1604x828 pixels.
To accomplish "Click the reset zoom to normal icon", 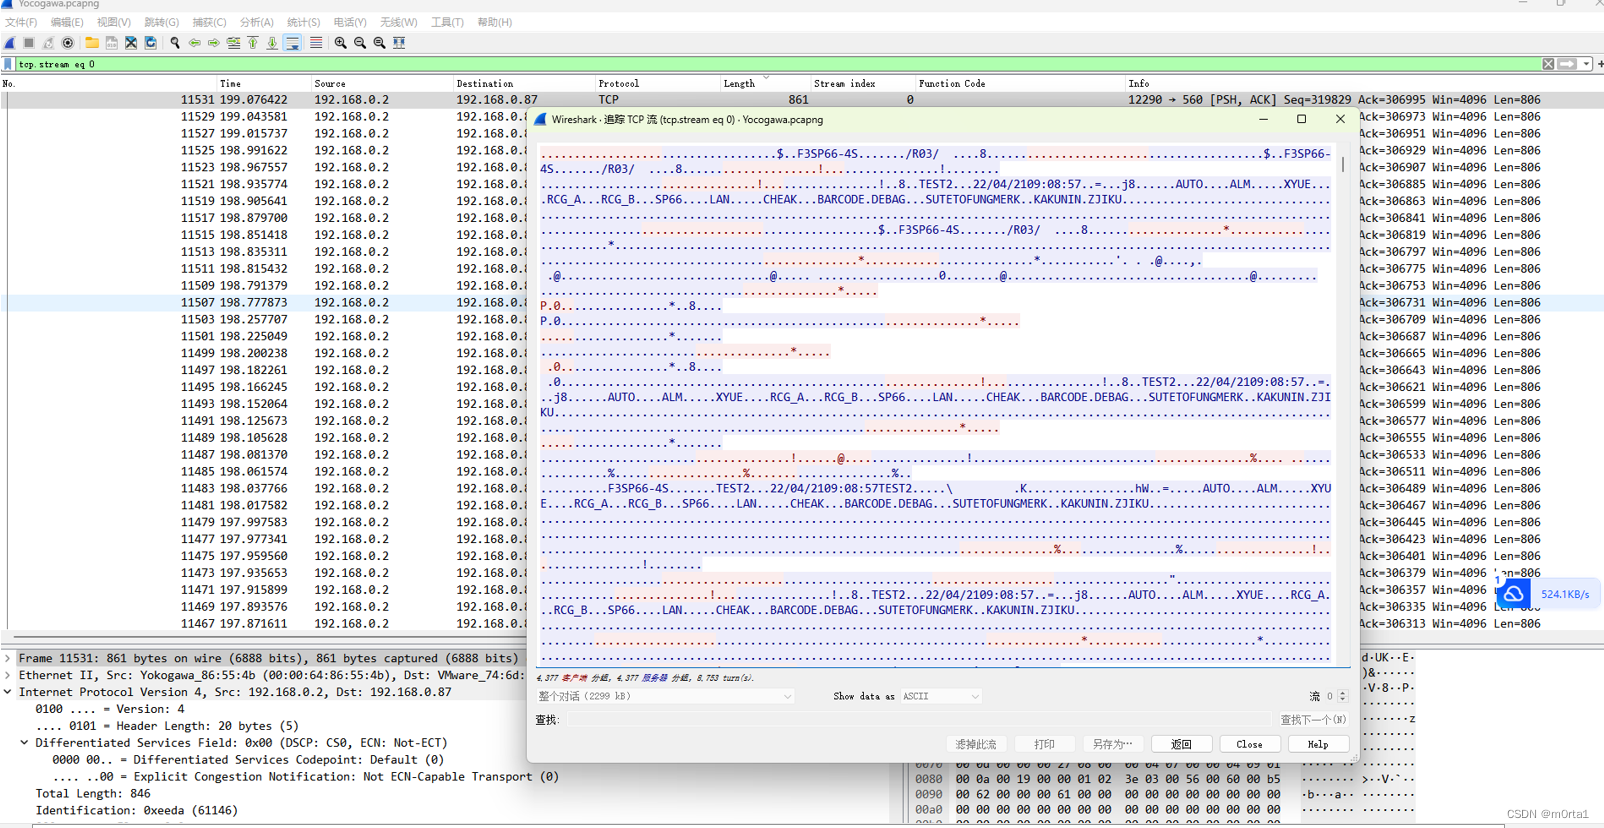I will tap(380, 43).
